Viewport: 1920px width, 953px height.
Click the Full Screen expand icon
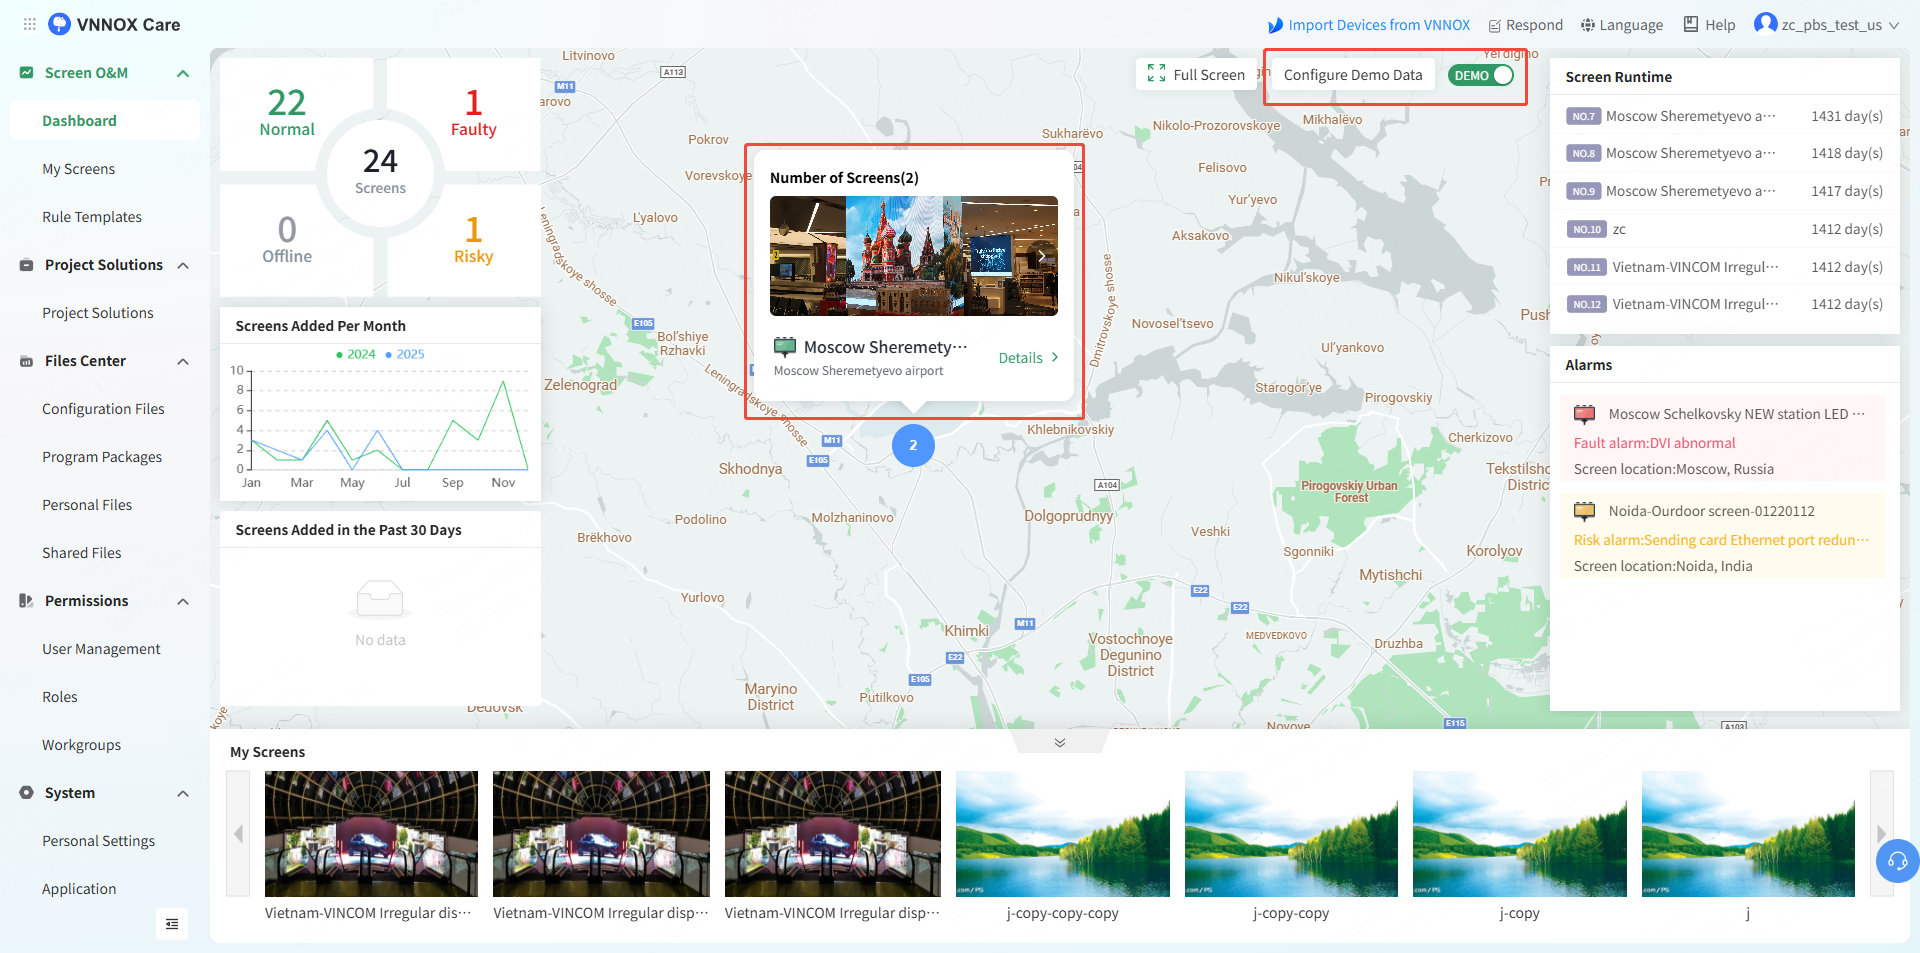point(1156,74)
